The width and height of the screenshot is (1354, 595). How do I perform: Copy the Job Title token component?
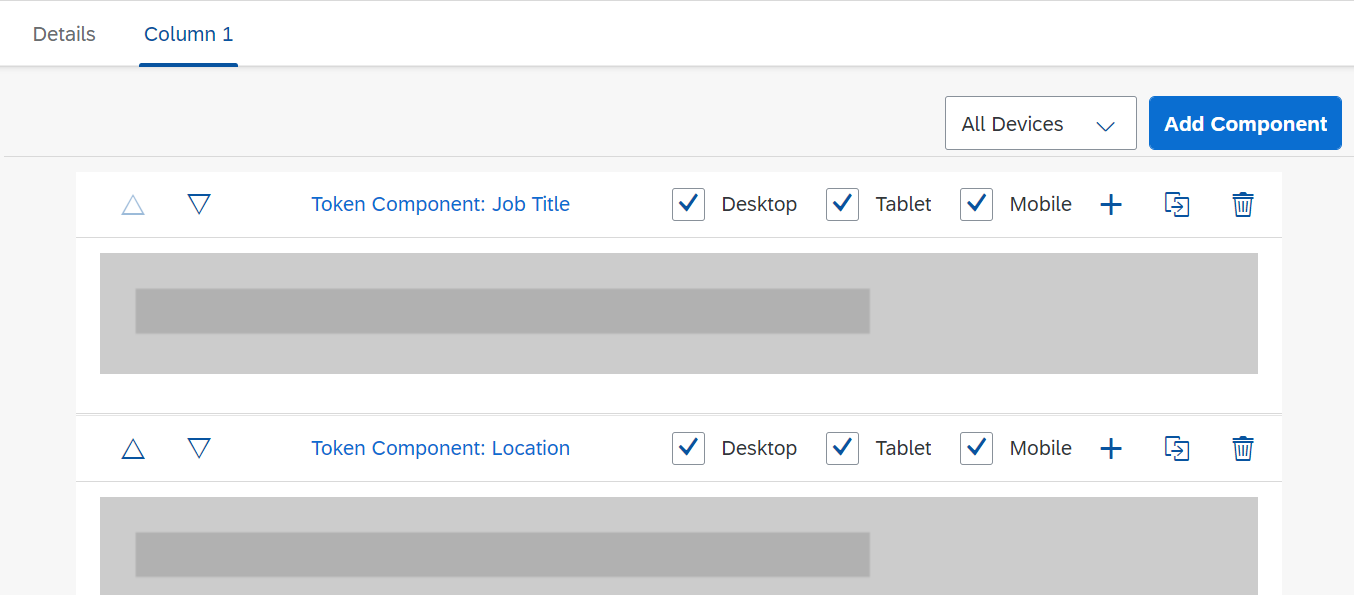tap(1177, 205)
